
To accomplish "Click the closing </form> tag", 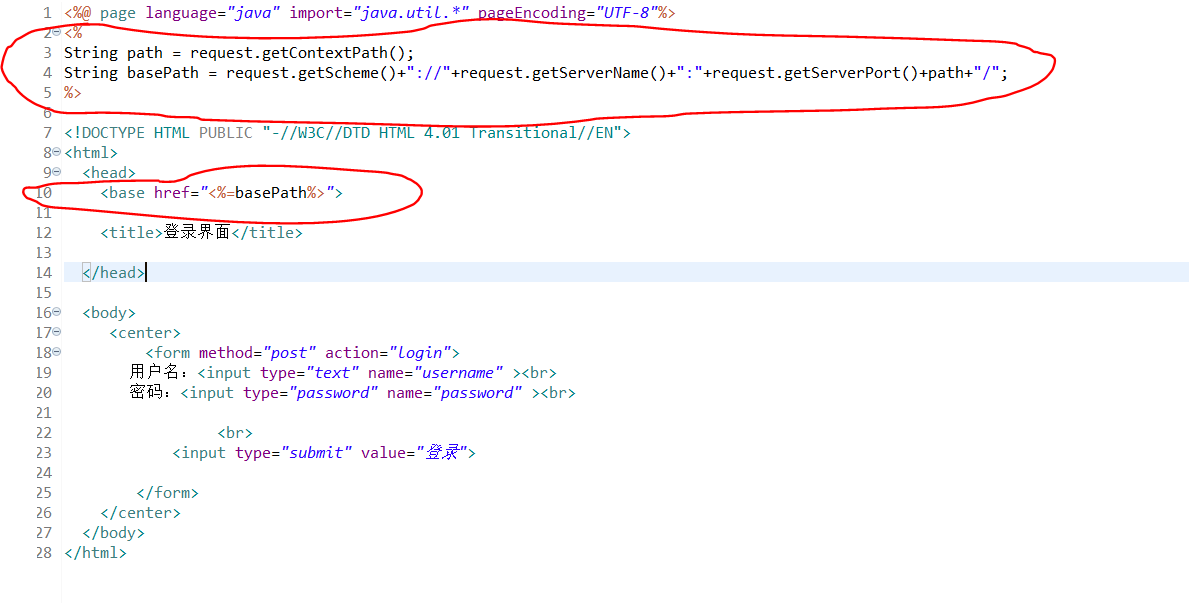I will (168, 493).
